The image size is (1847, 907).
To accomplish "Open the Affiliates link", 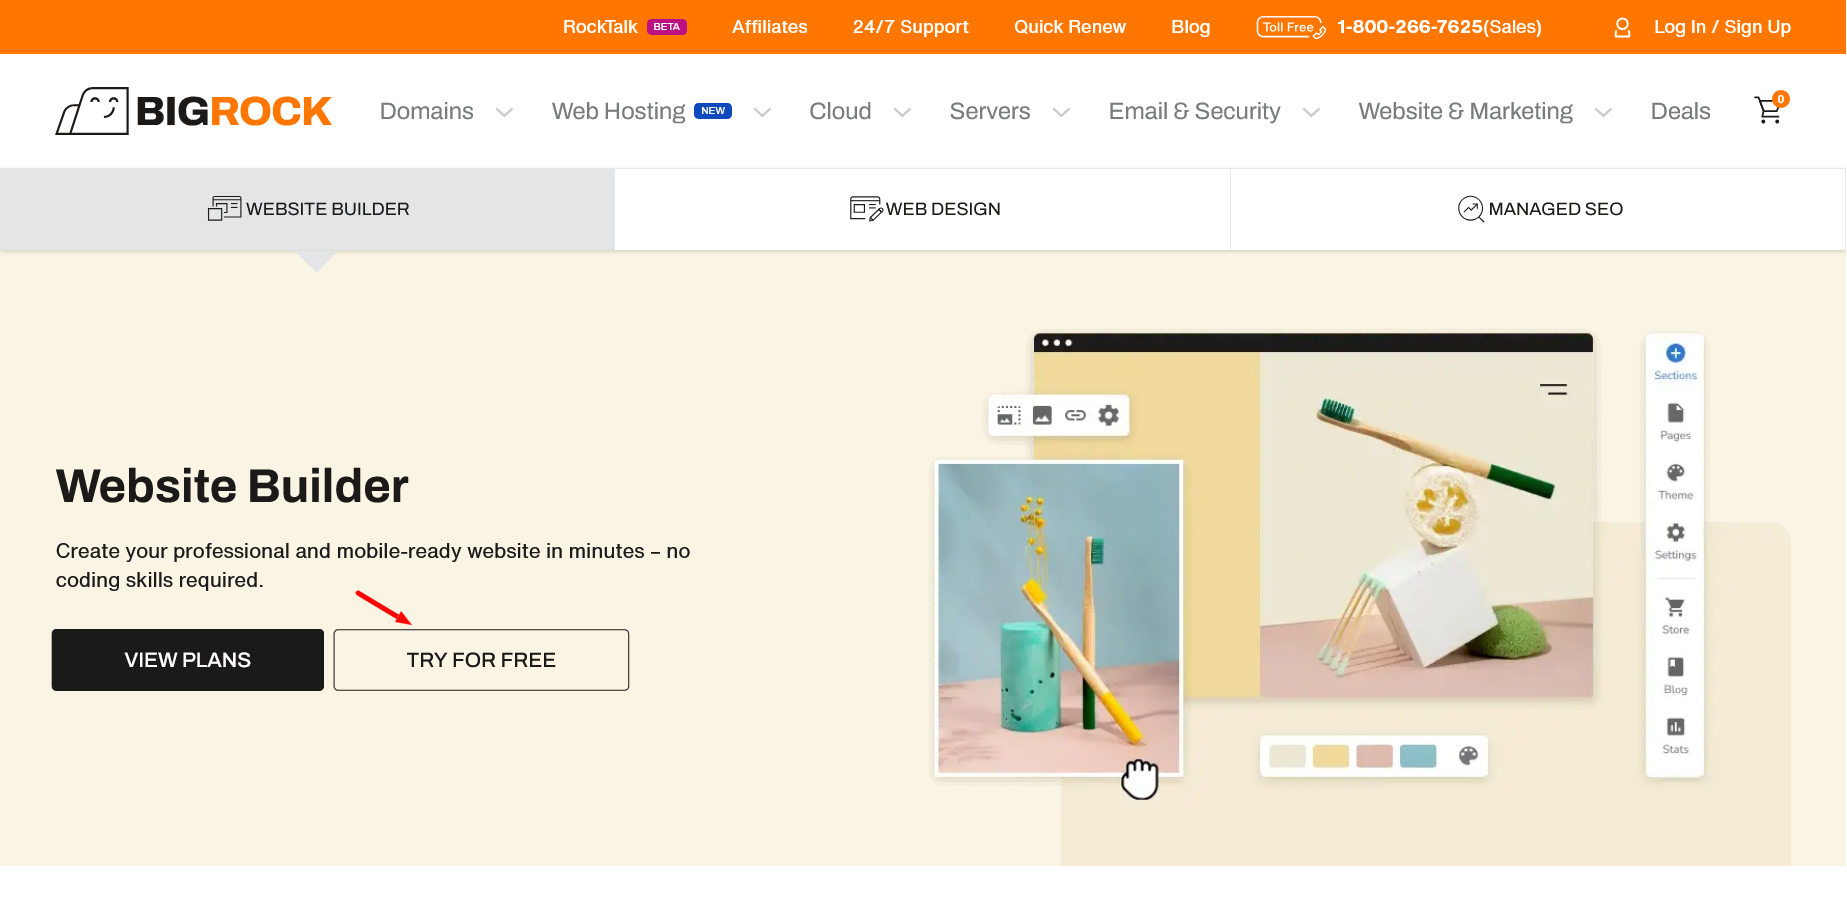I will (x=770, y=27).
